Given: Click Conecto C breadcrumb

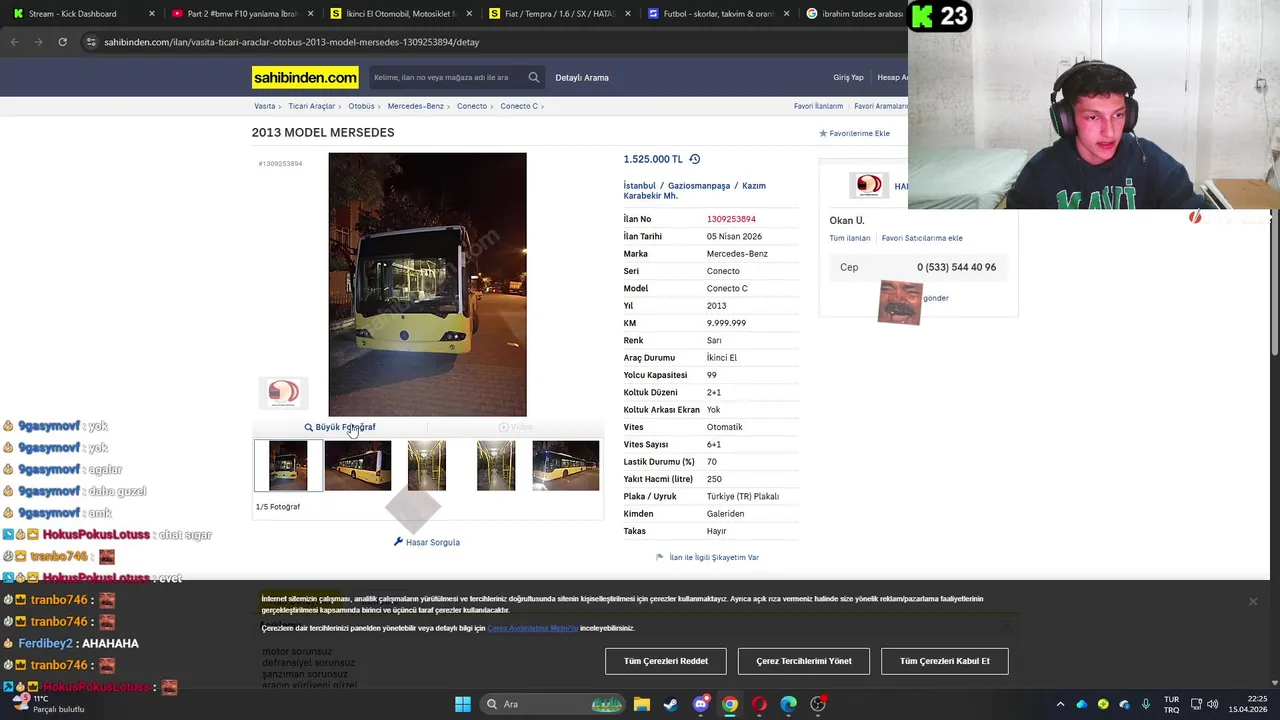Looking at the screenshot, I should (x=519, y=106).
